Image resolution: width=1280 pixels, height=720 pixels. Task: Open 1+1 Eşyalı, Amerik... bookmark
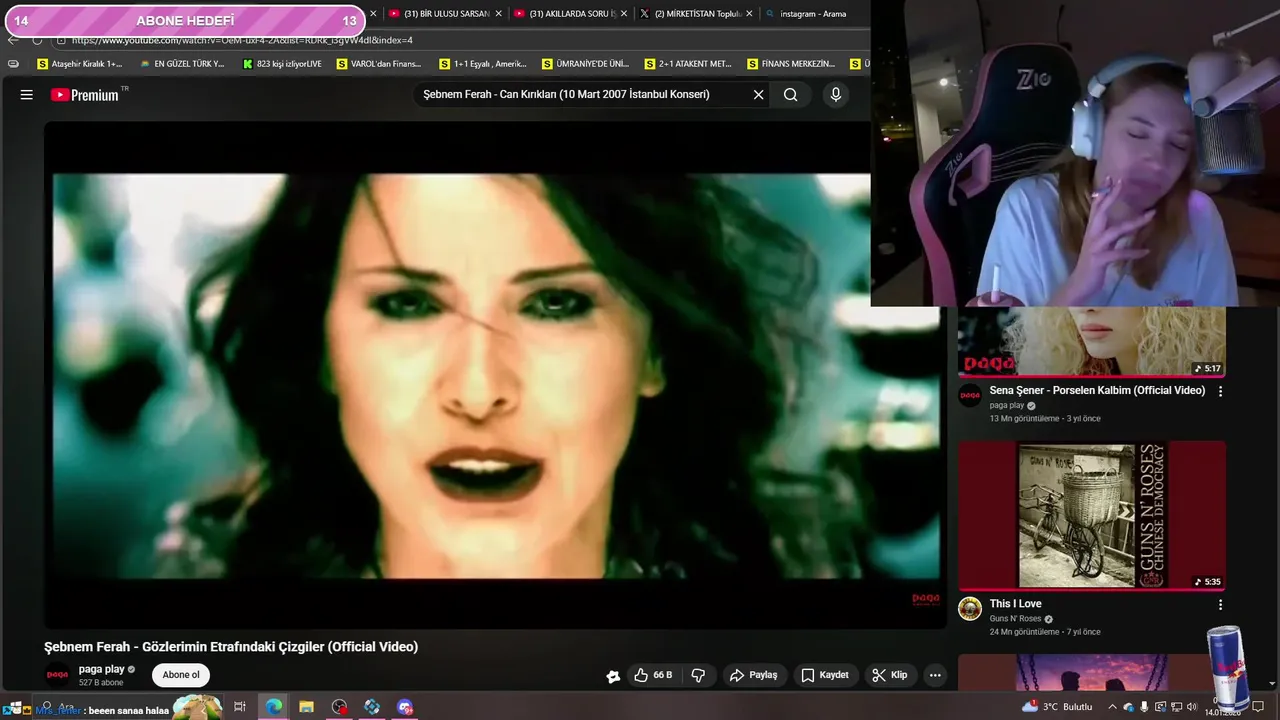tap(483, 64)
